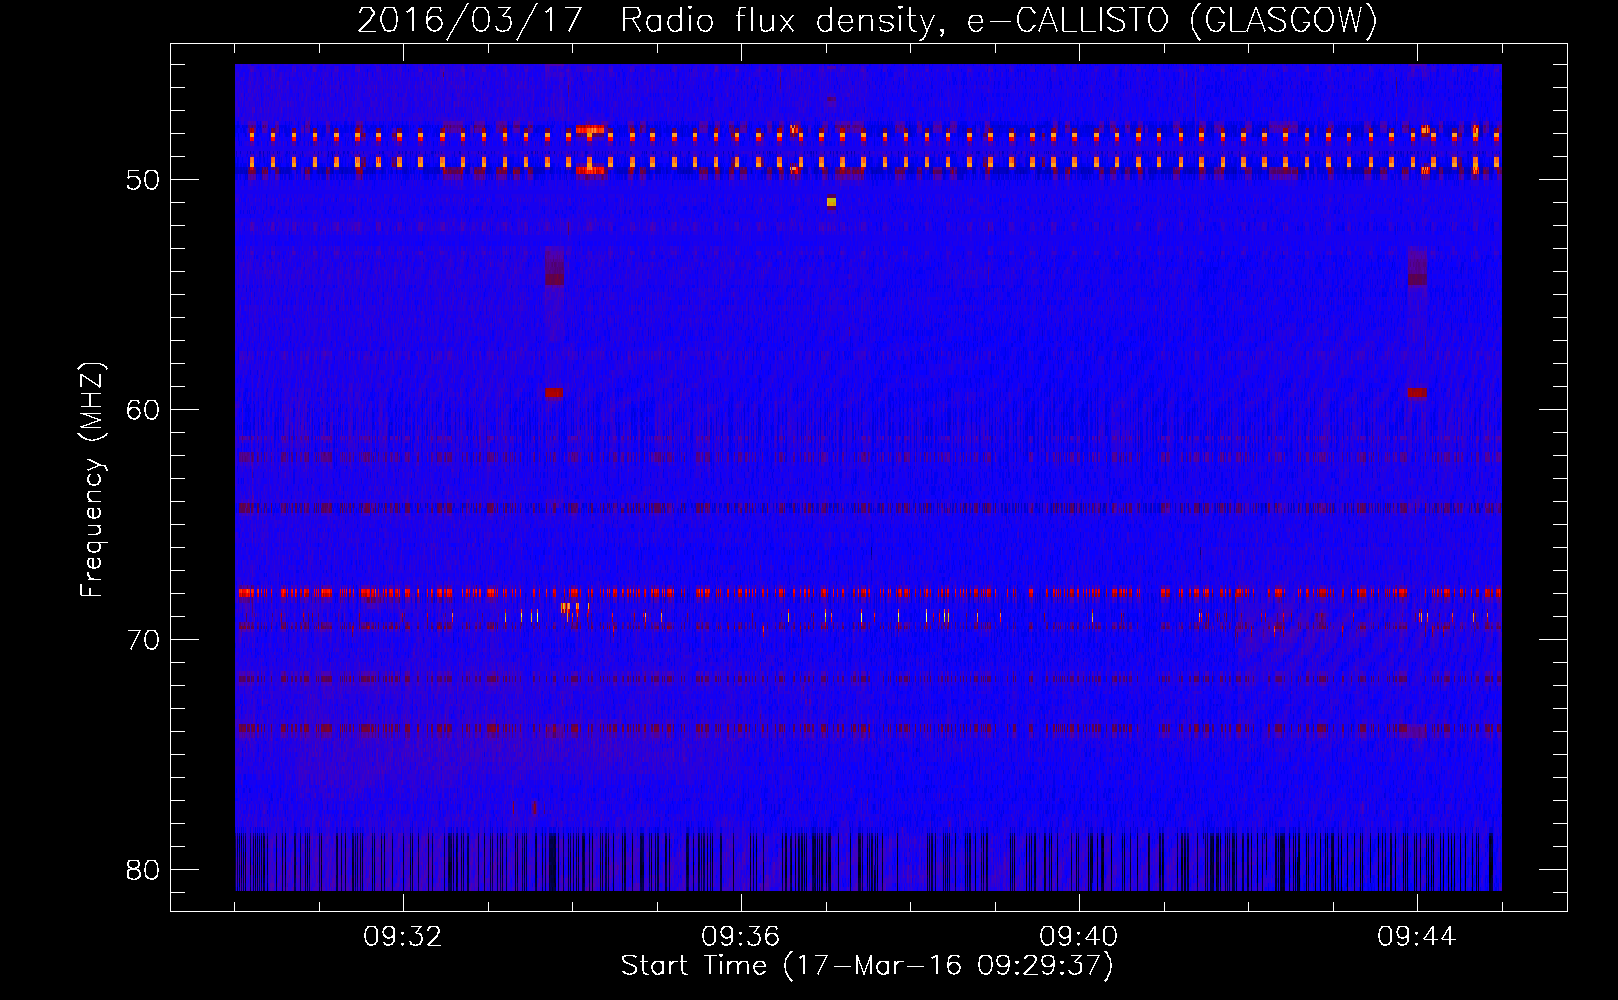Viewport: 1618px width, 1000px height.
Task: Click the 60 frequency tick label
Action: 143,410
